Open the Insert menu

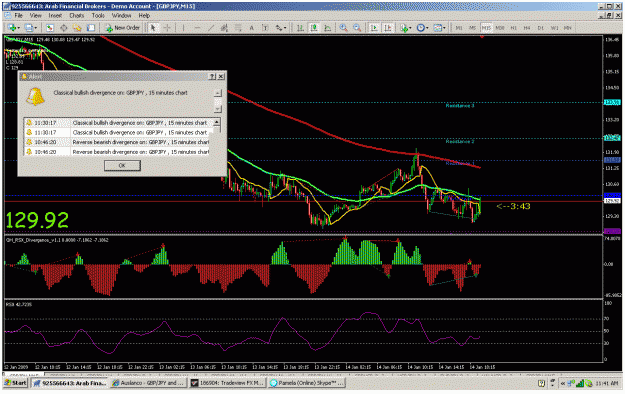click(55, 16)
